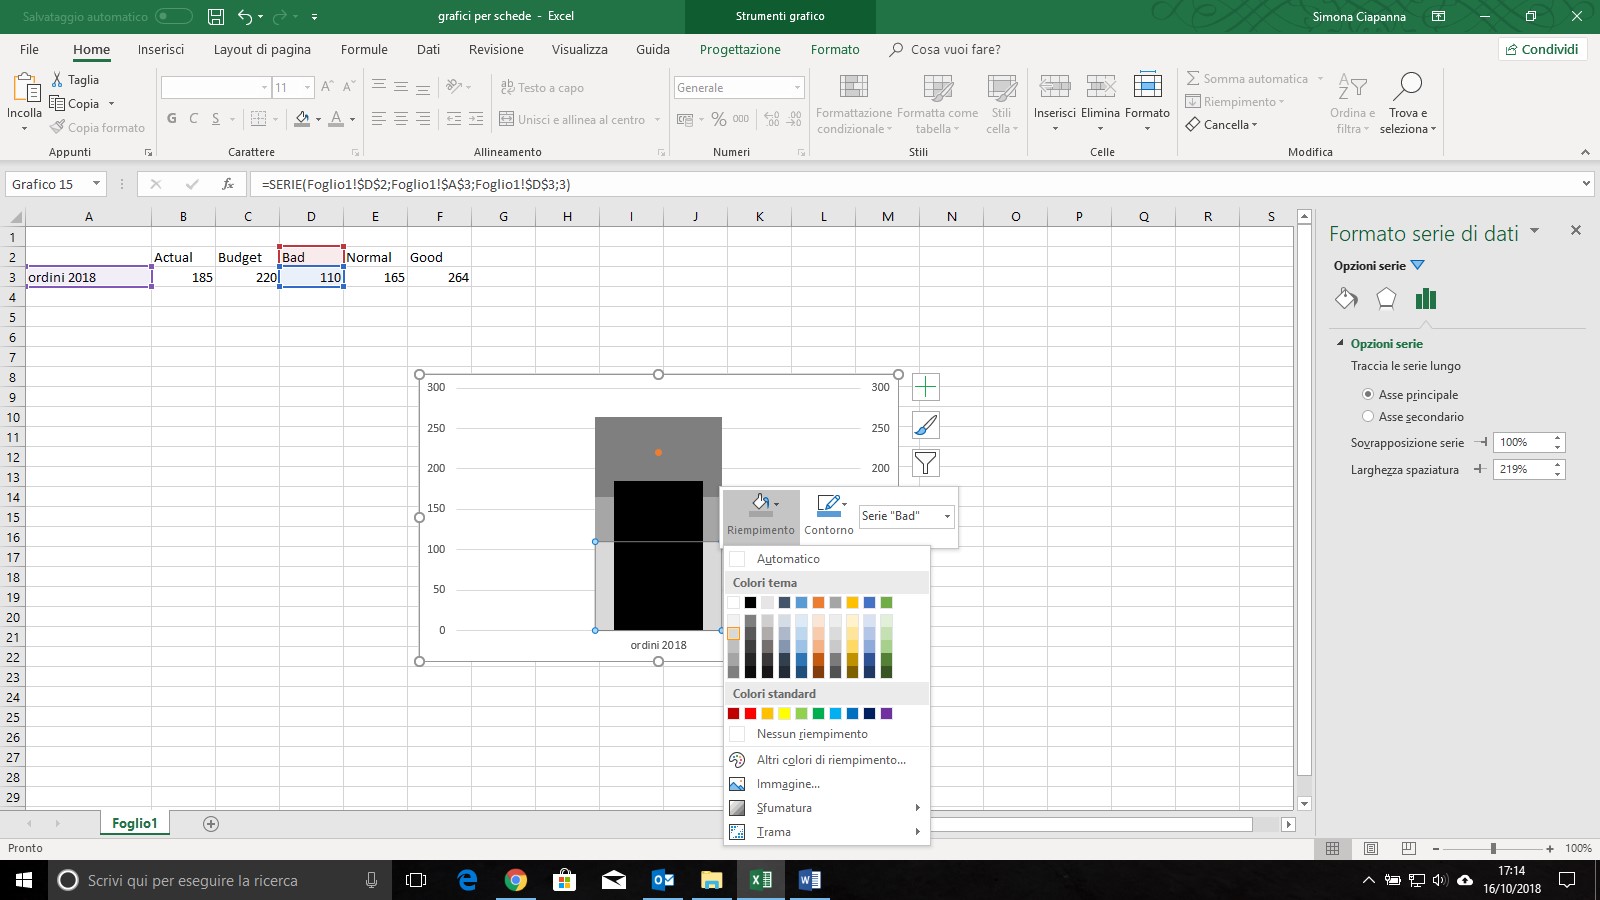The image size is (1600, 900).
Task: Open Series Options bar chart icon
Action: click(x=1426, y=299)
